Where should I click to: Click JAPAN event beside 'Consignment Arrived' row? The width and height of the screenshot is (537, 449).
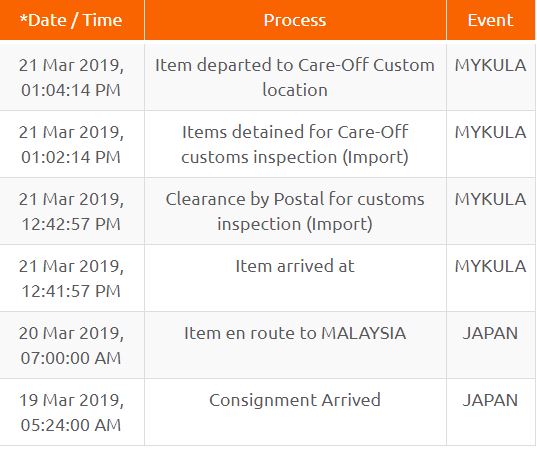click(x=490, y=400)
